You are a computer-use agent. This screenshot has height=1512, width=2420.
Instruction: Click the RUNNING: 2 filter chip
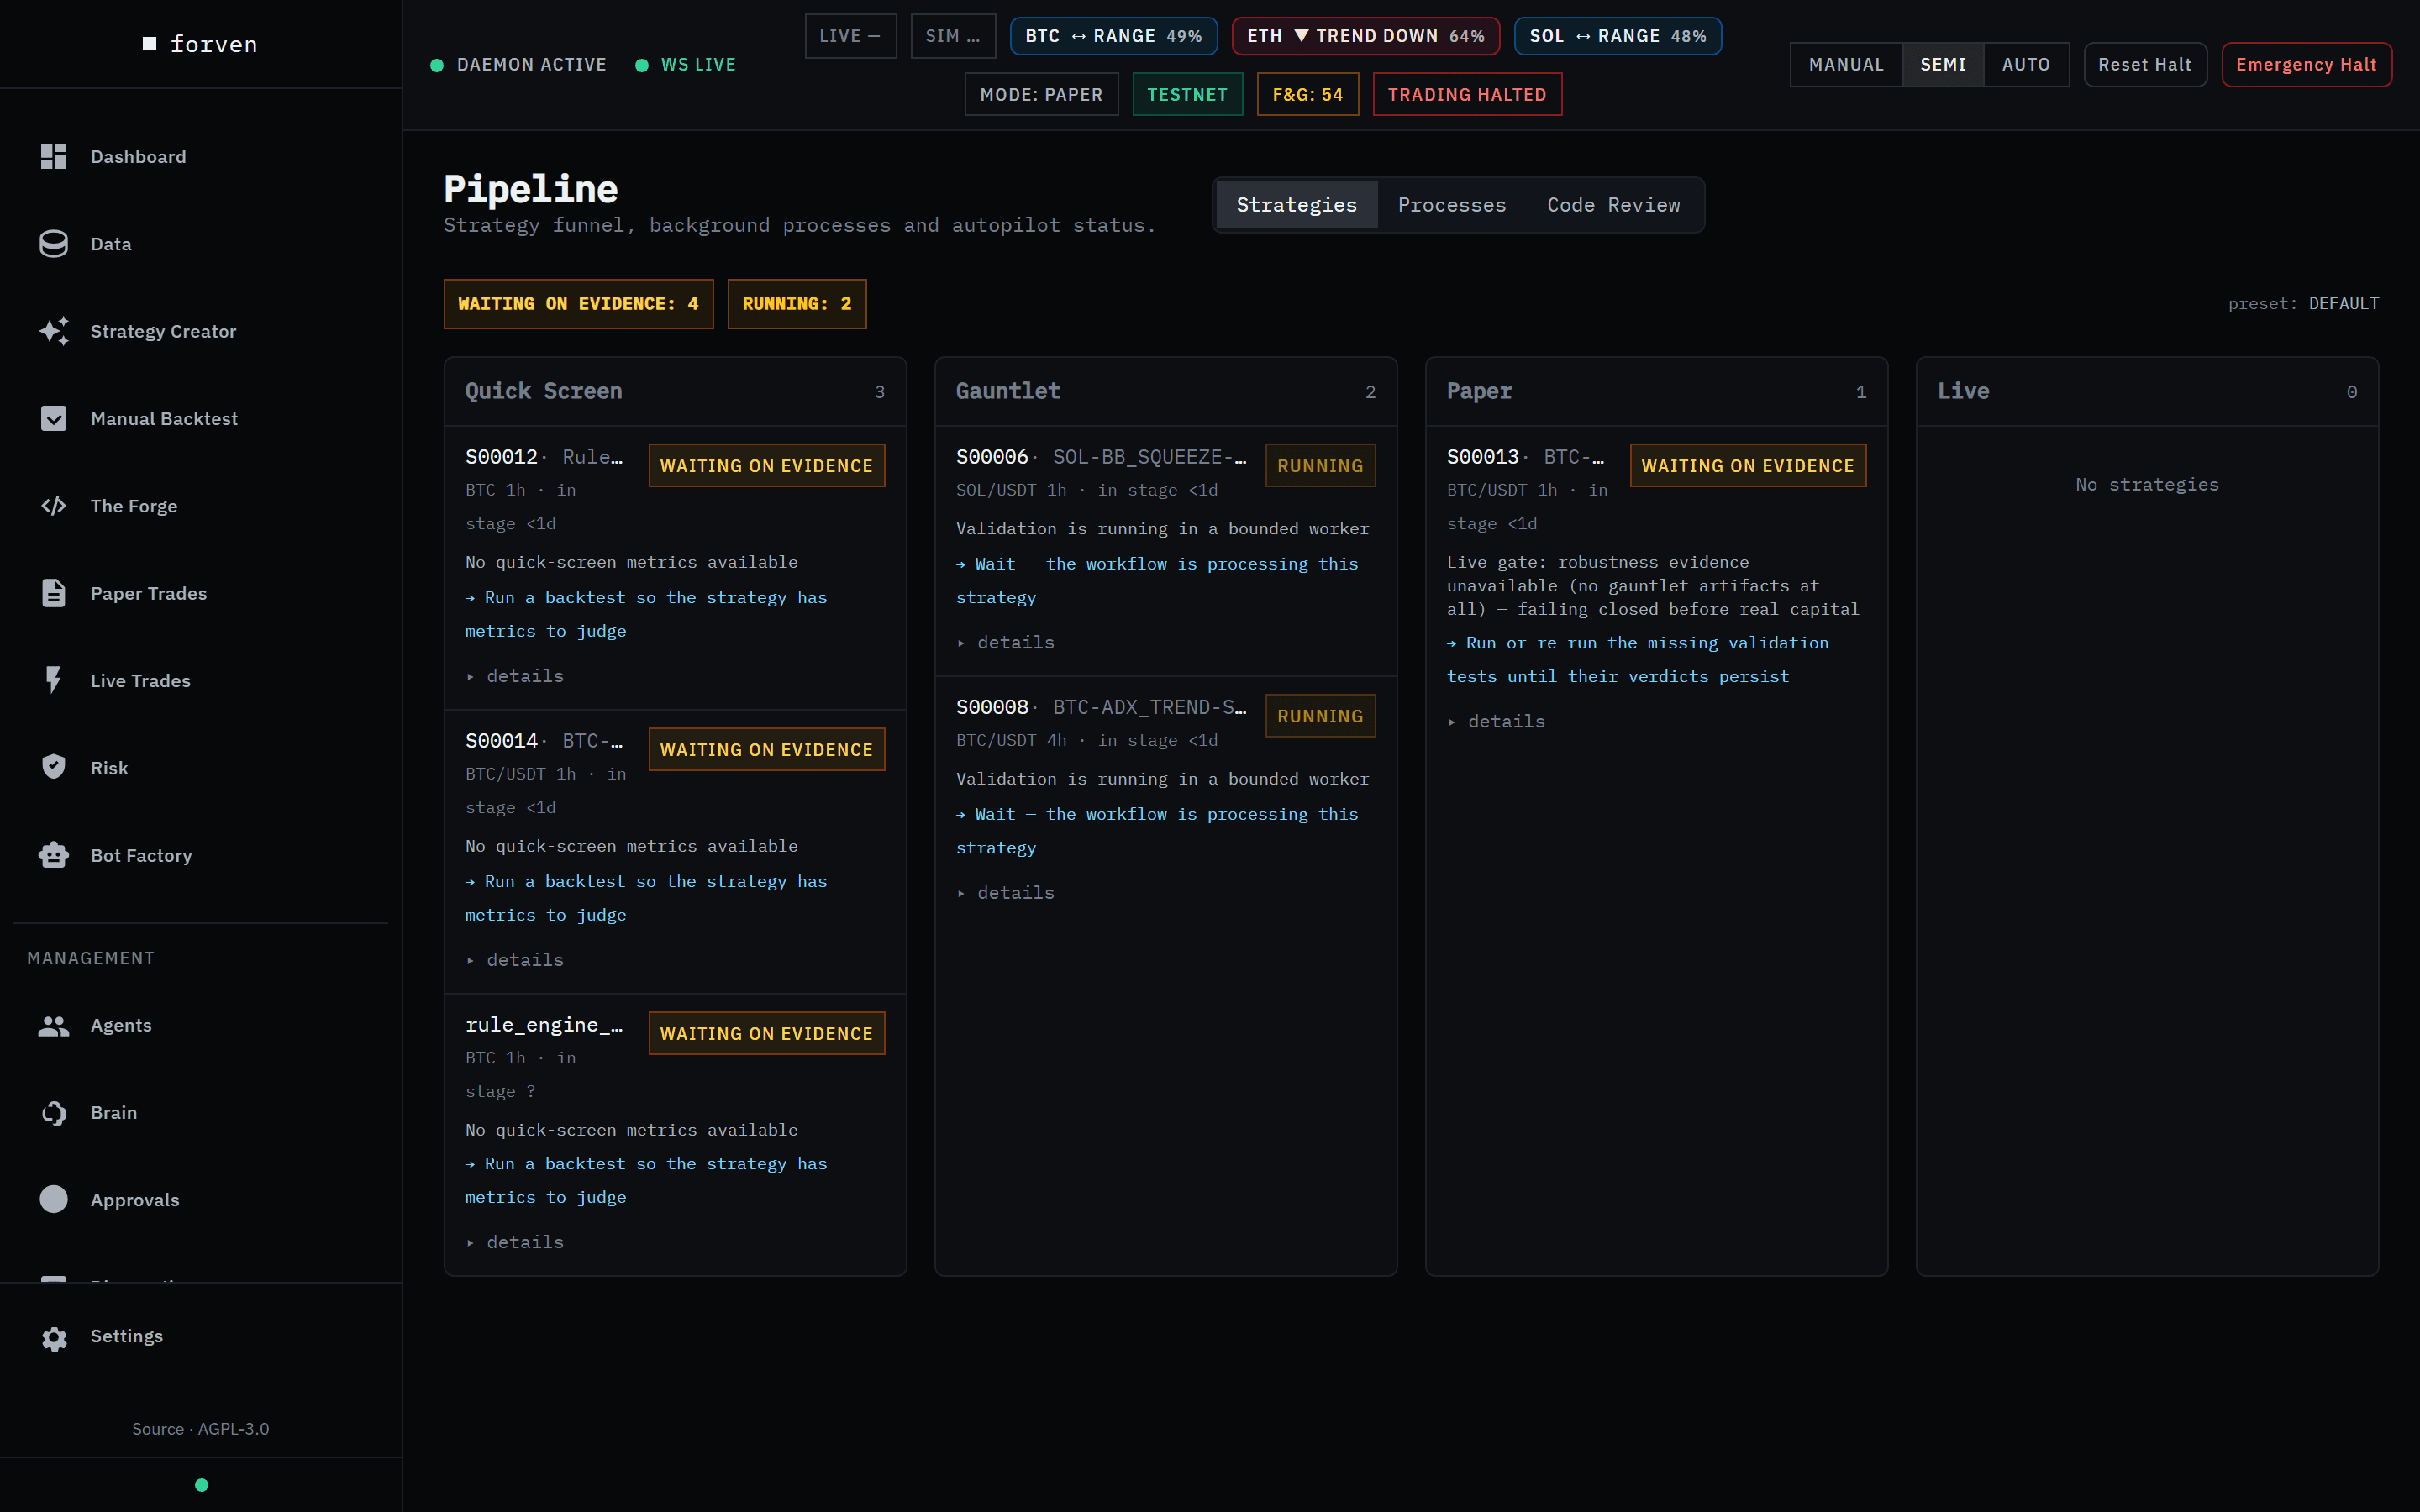796,304
